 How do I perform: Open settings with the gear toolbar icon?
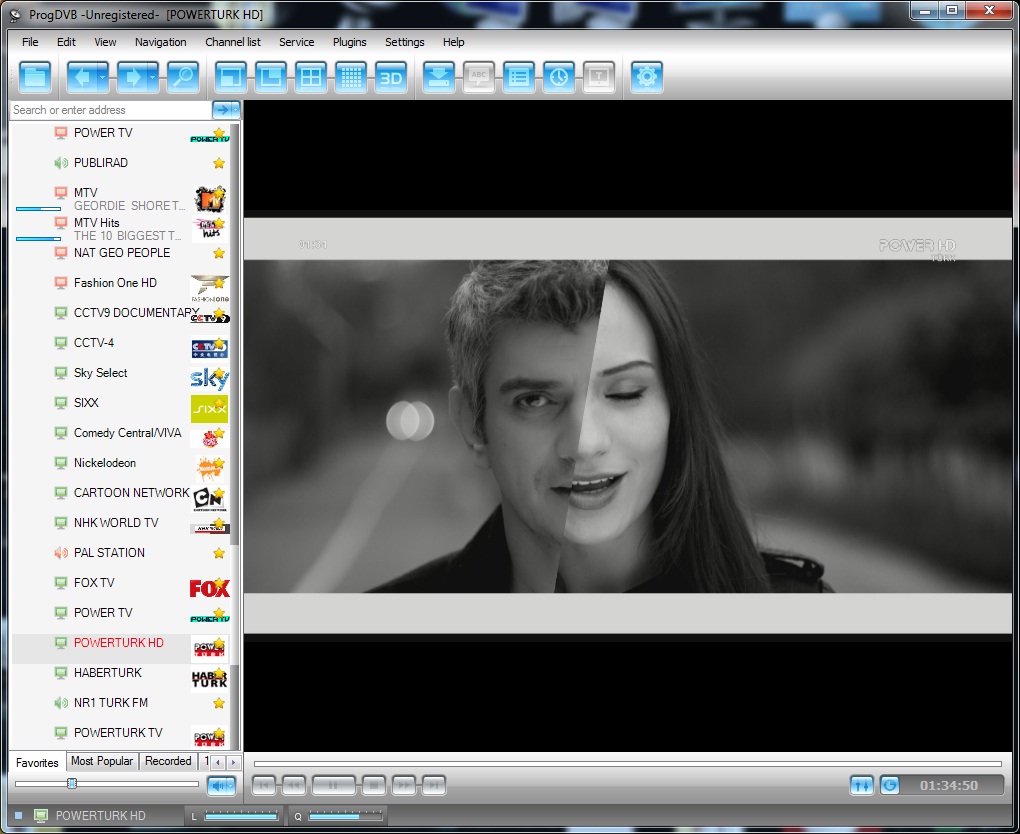coord(647,77)
